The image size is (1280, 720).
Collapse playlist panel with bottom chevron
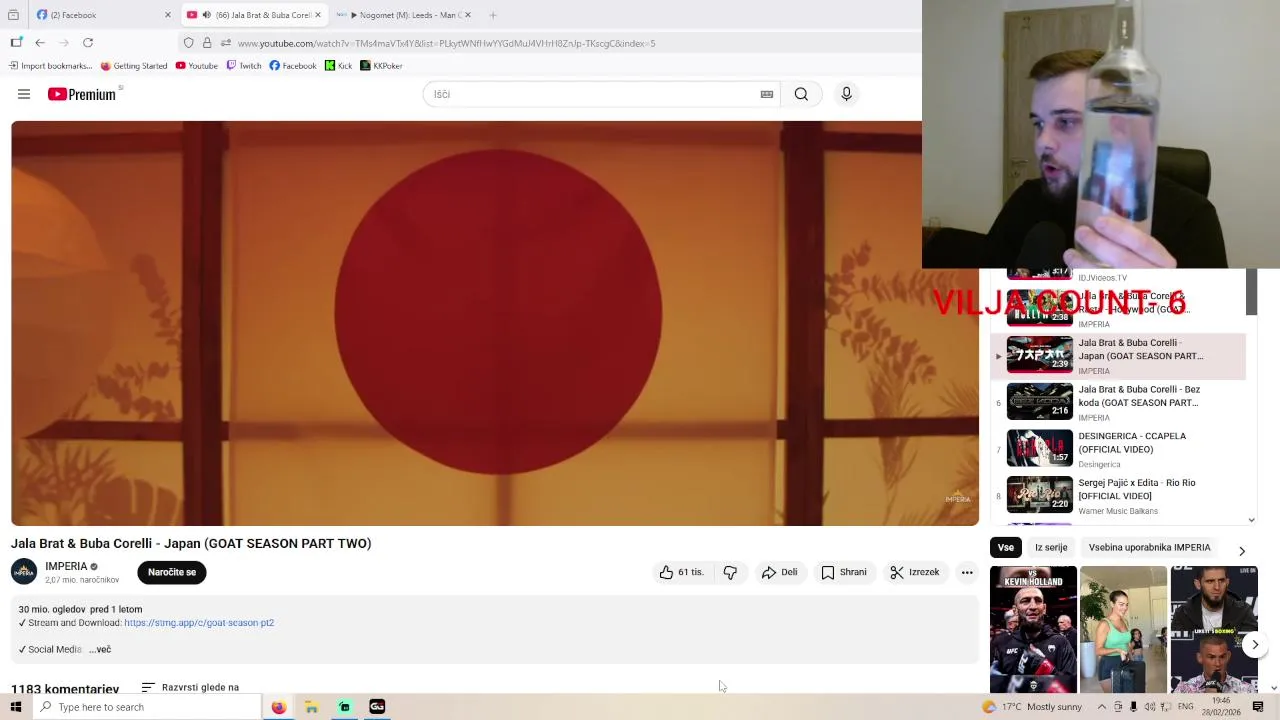tap(1252, 519)
